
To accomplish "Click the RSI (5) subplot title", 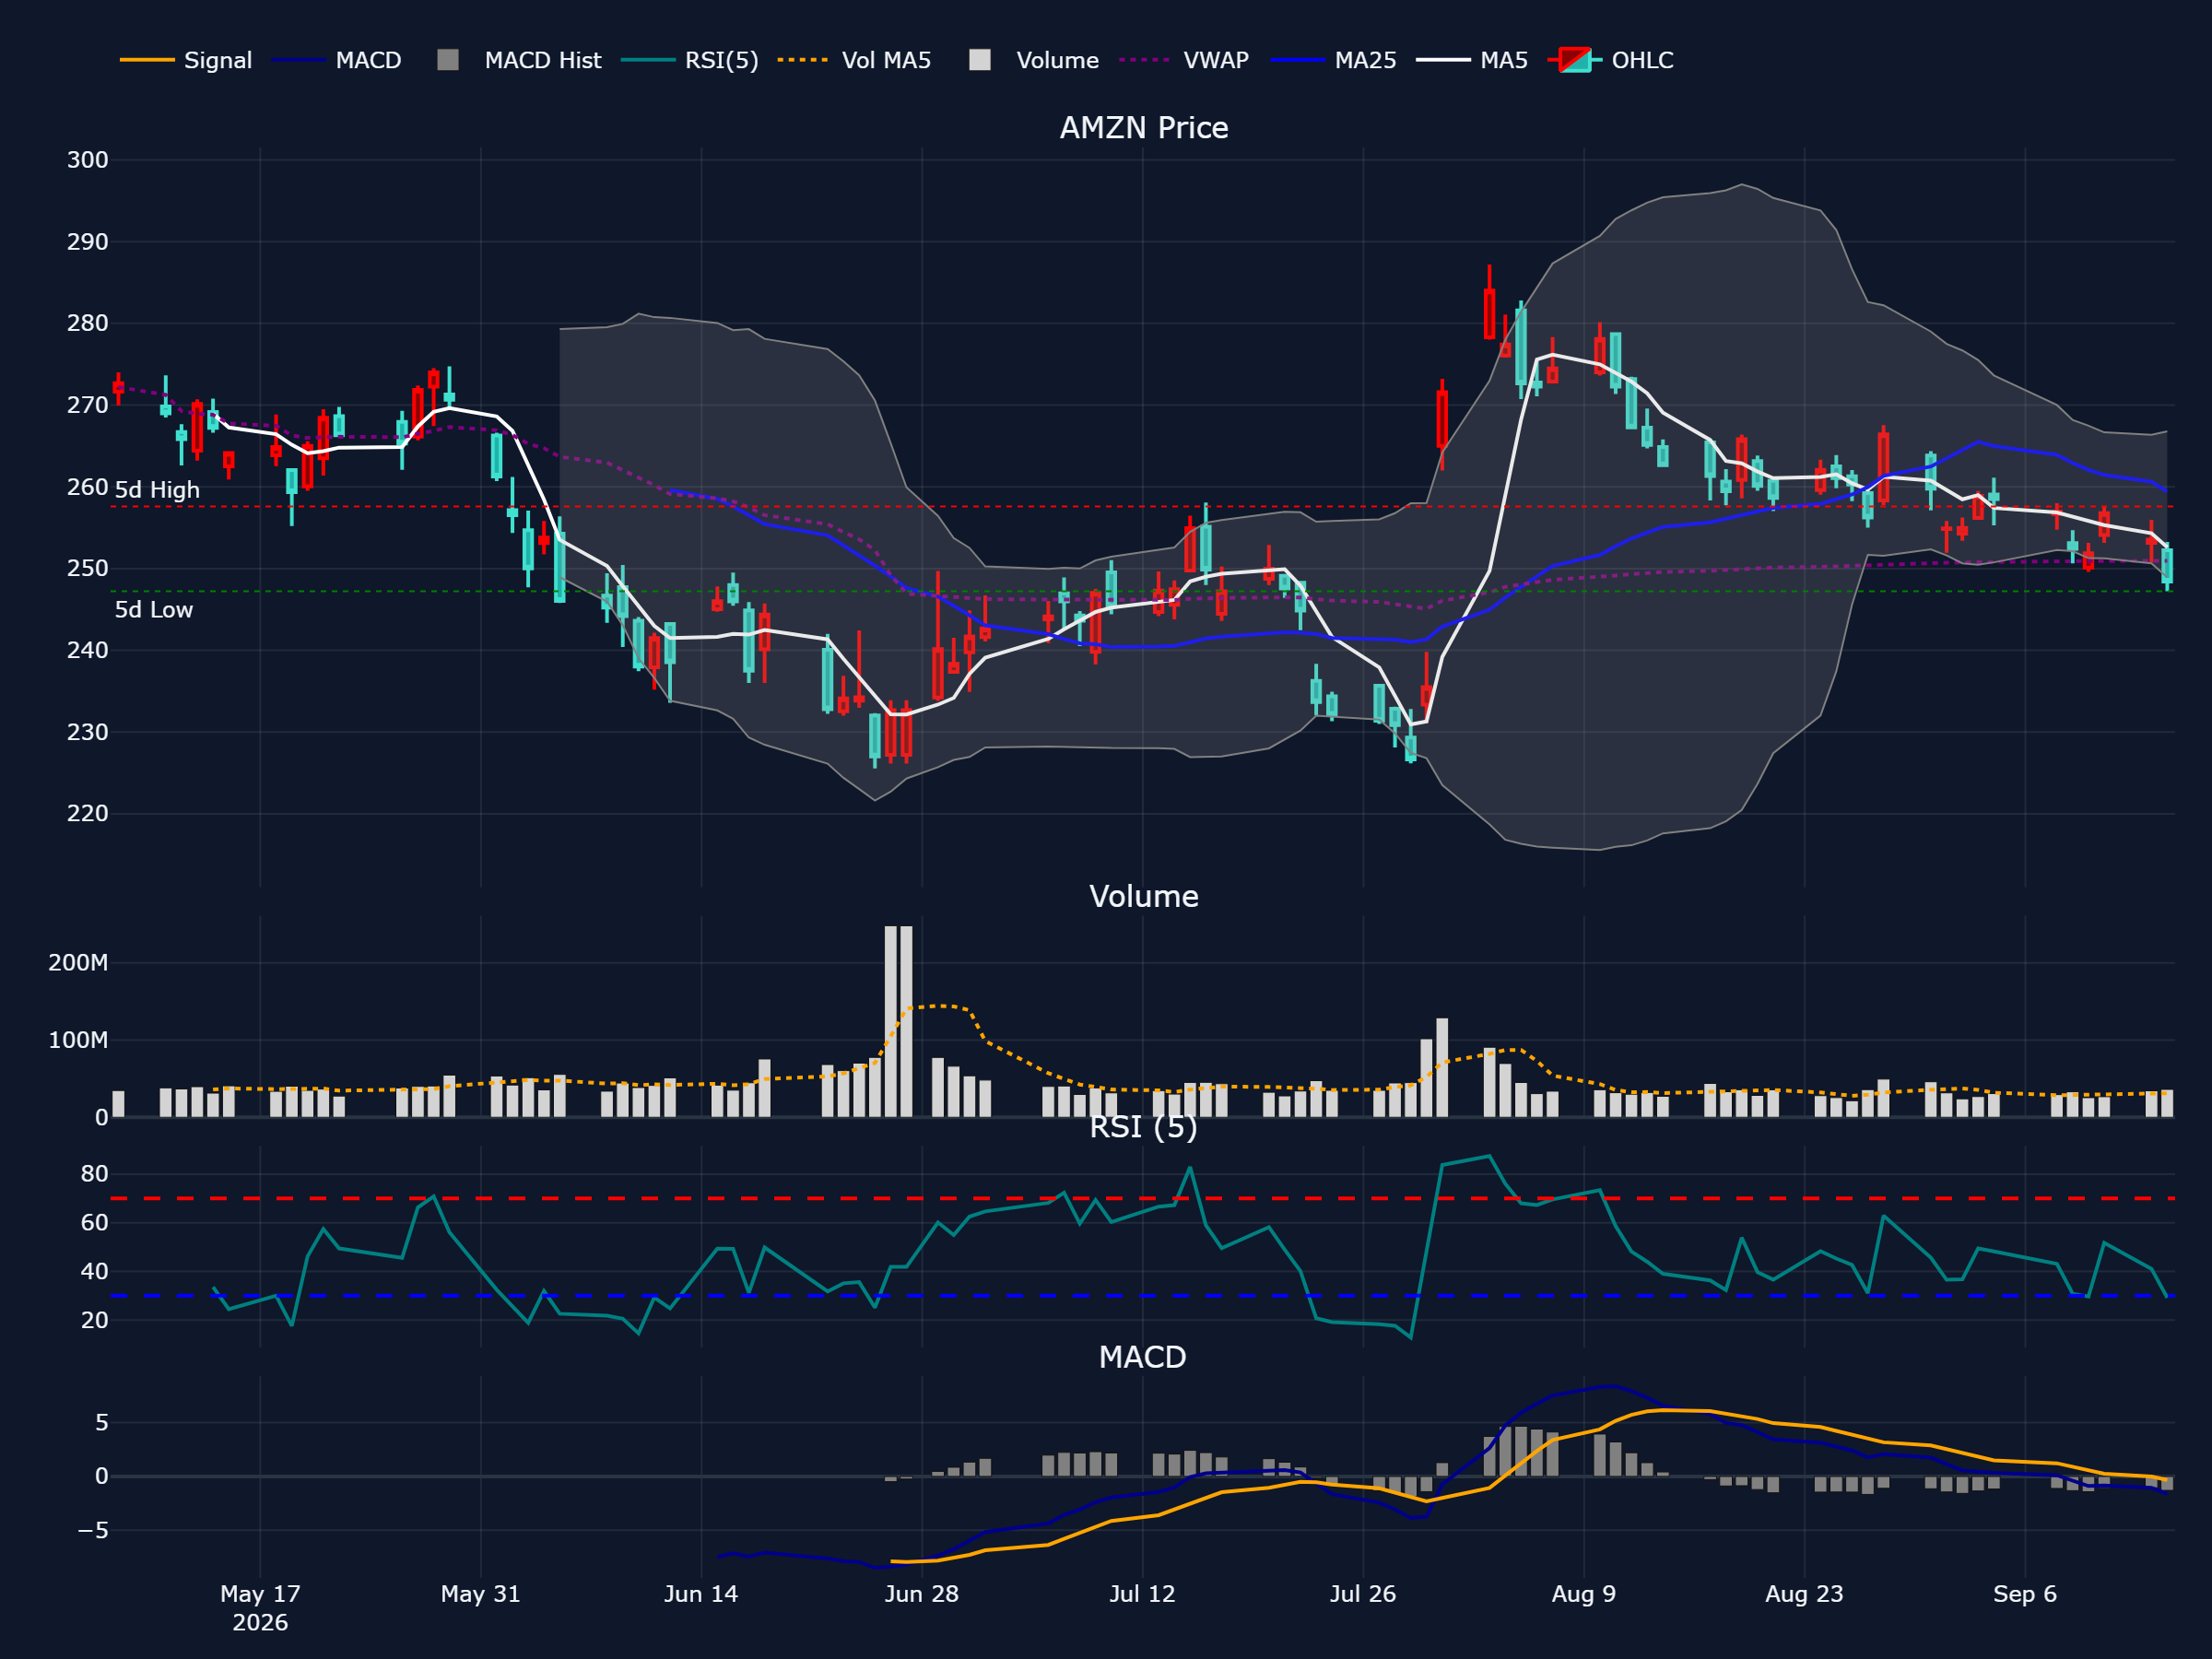I will [x=1143, y=1127].
